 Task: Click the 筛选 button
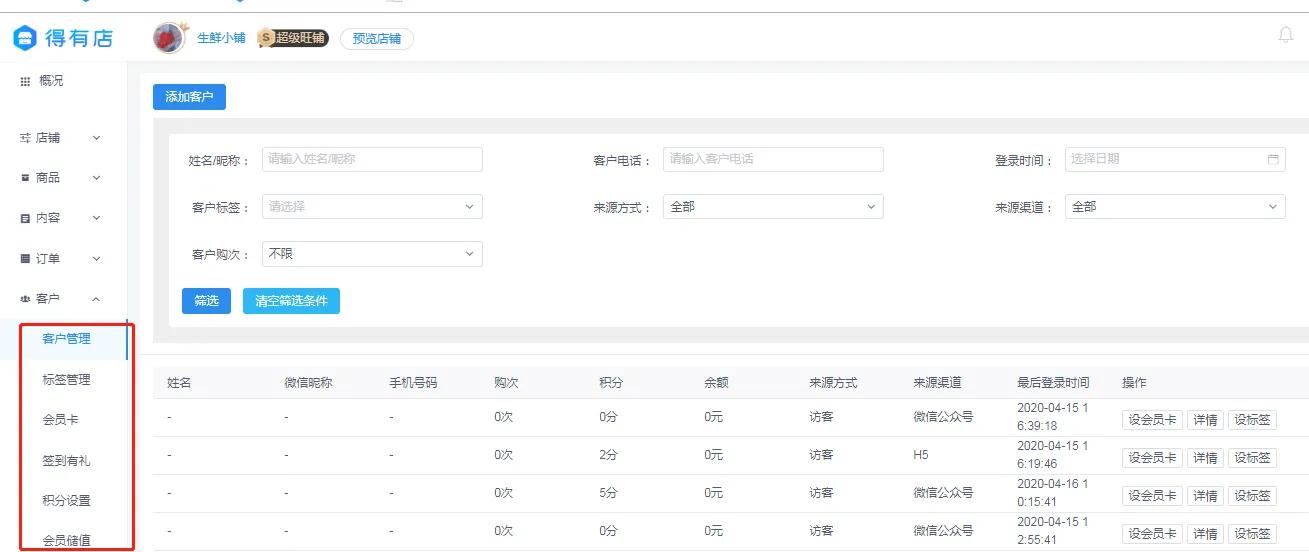(x=206, y=301)
